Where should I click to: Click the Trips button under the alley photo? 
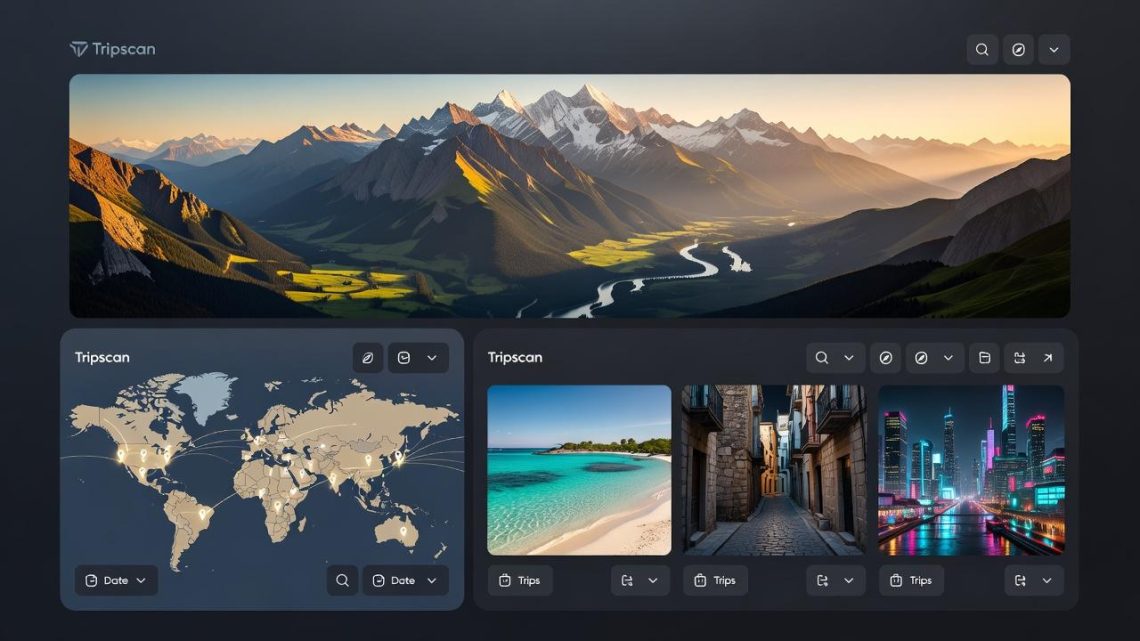[x=715, y=581]
